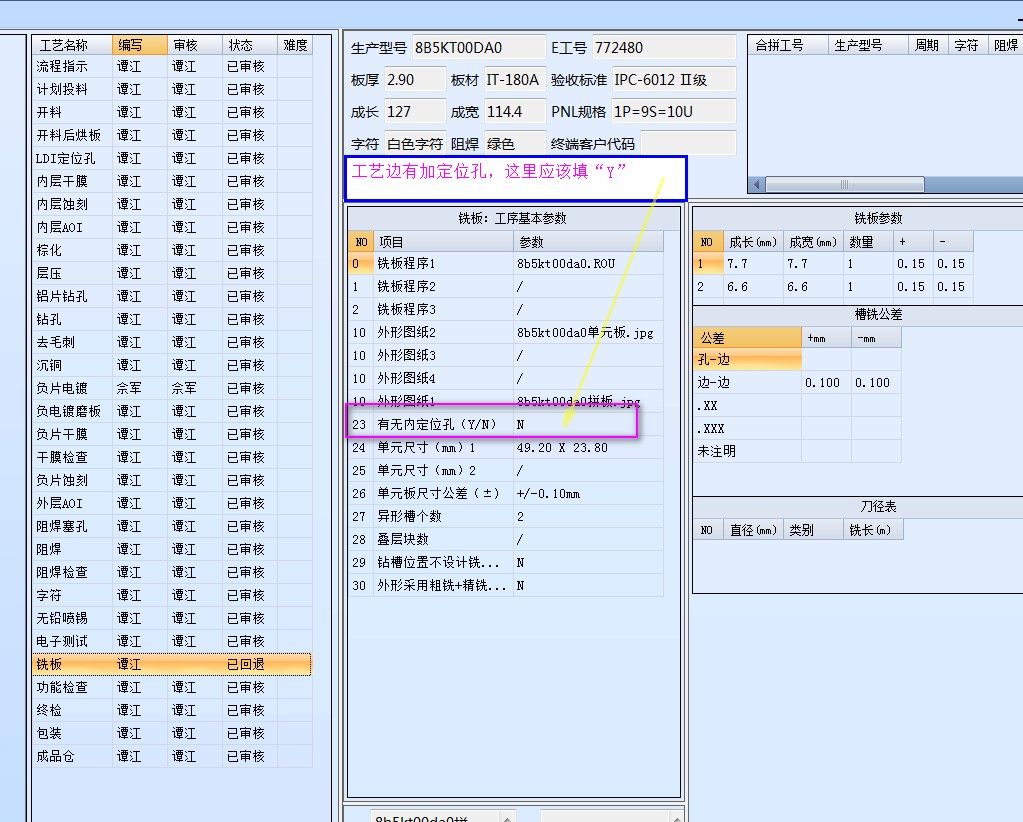
Task: Select the 铣板程序1 row value 8b5kt00da0.ROU
Action: pos(566,264)
